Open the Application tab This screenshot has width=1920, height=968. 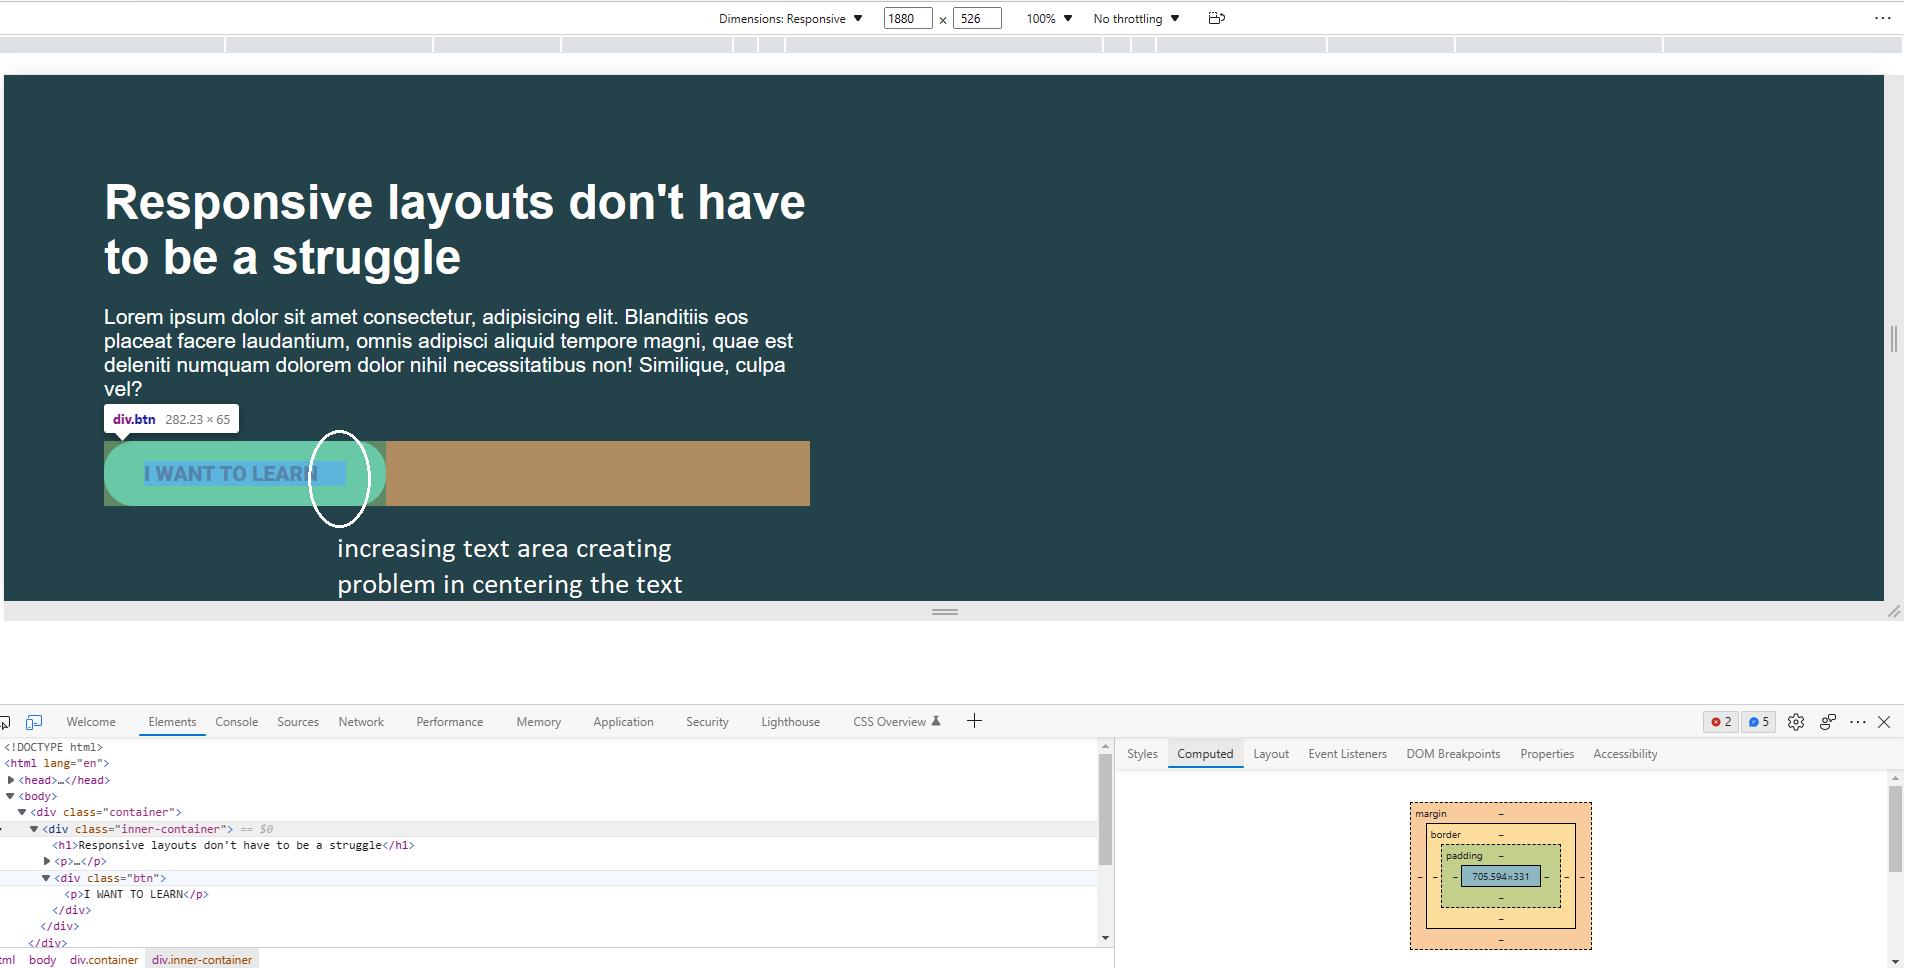coord(623,722)
